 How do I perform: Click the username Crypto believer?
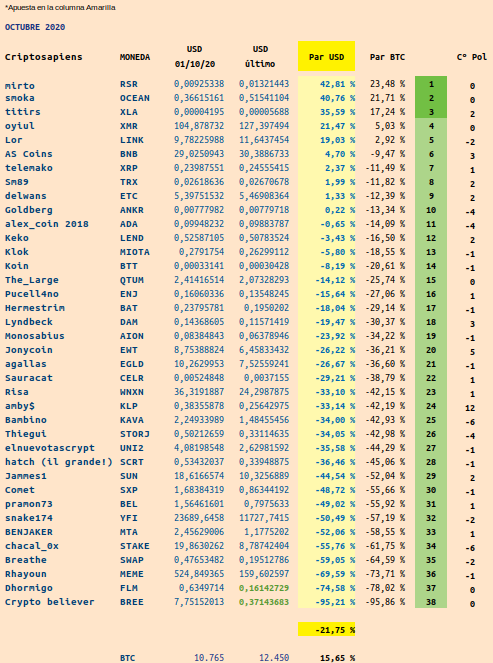(49, 601)
